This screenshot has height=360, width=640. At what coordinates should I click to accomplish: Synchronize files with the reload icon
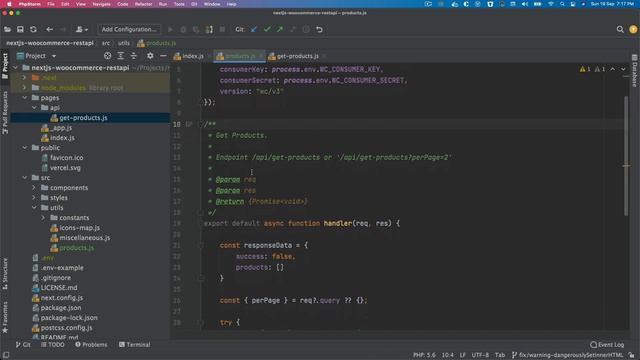click(33, 29)
